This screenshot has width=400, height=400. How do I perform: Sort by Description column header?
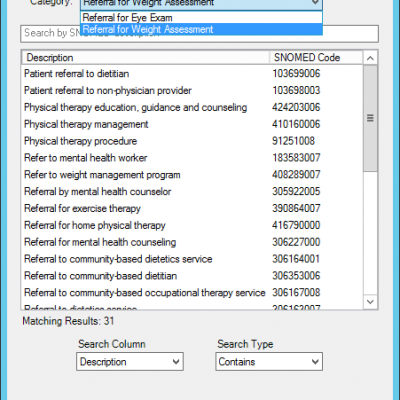pos(146,58)
